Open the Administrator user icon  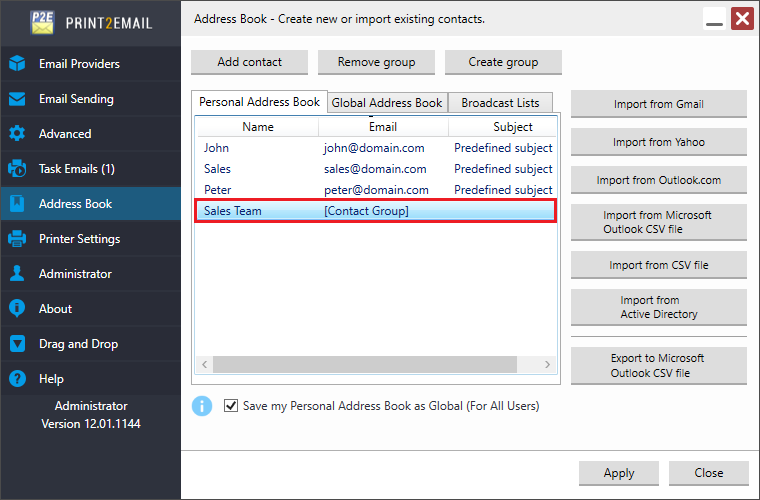coord(17,274)
